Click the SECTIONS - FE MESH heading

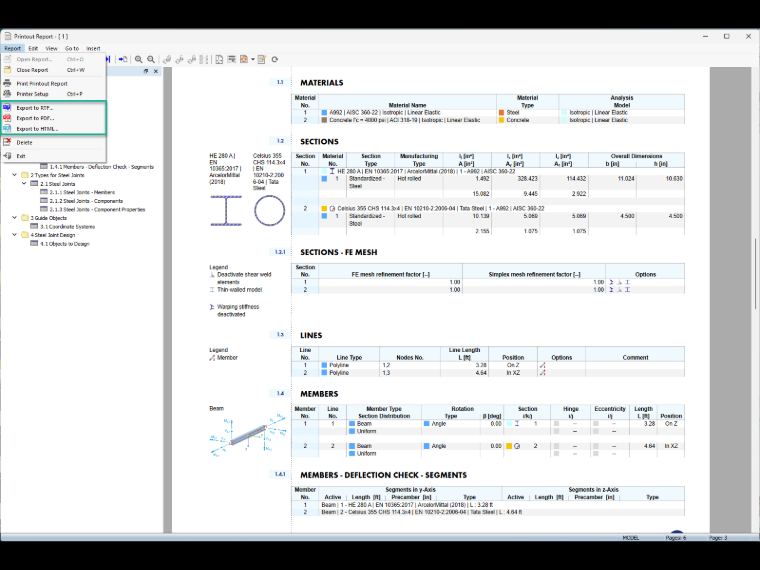tap(338, 252)
